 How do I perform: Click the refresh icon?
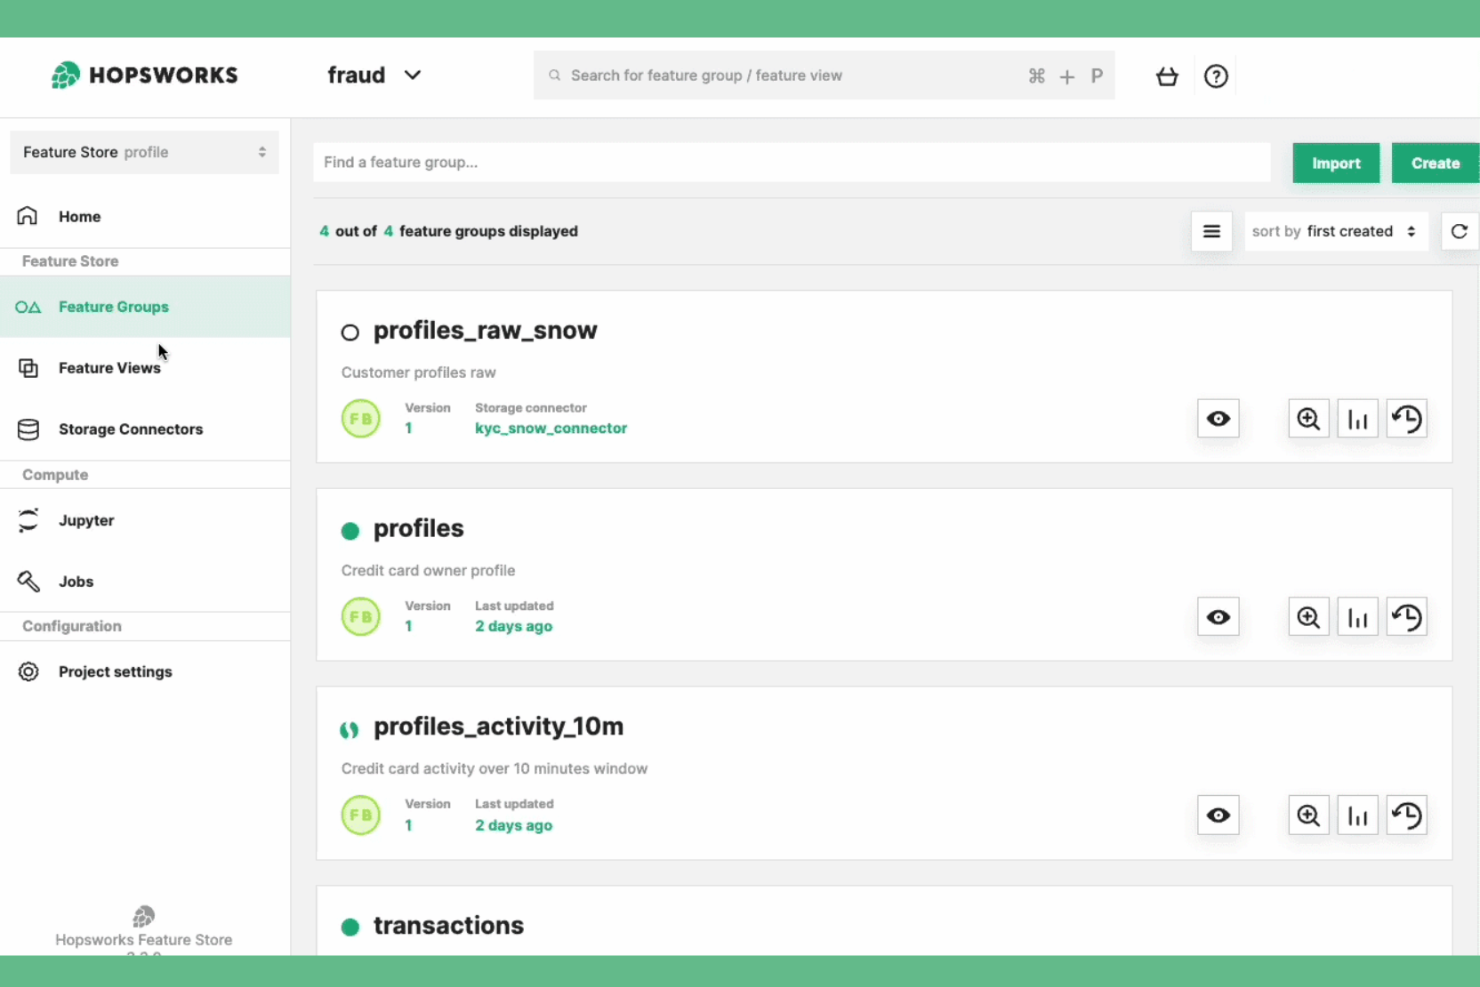(x=1459, y=231)
